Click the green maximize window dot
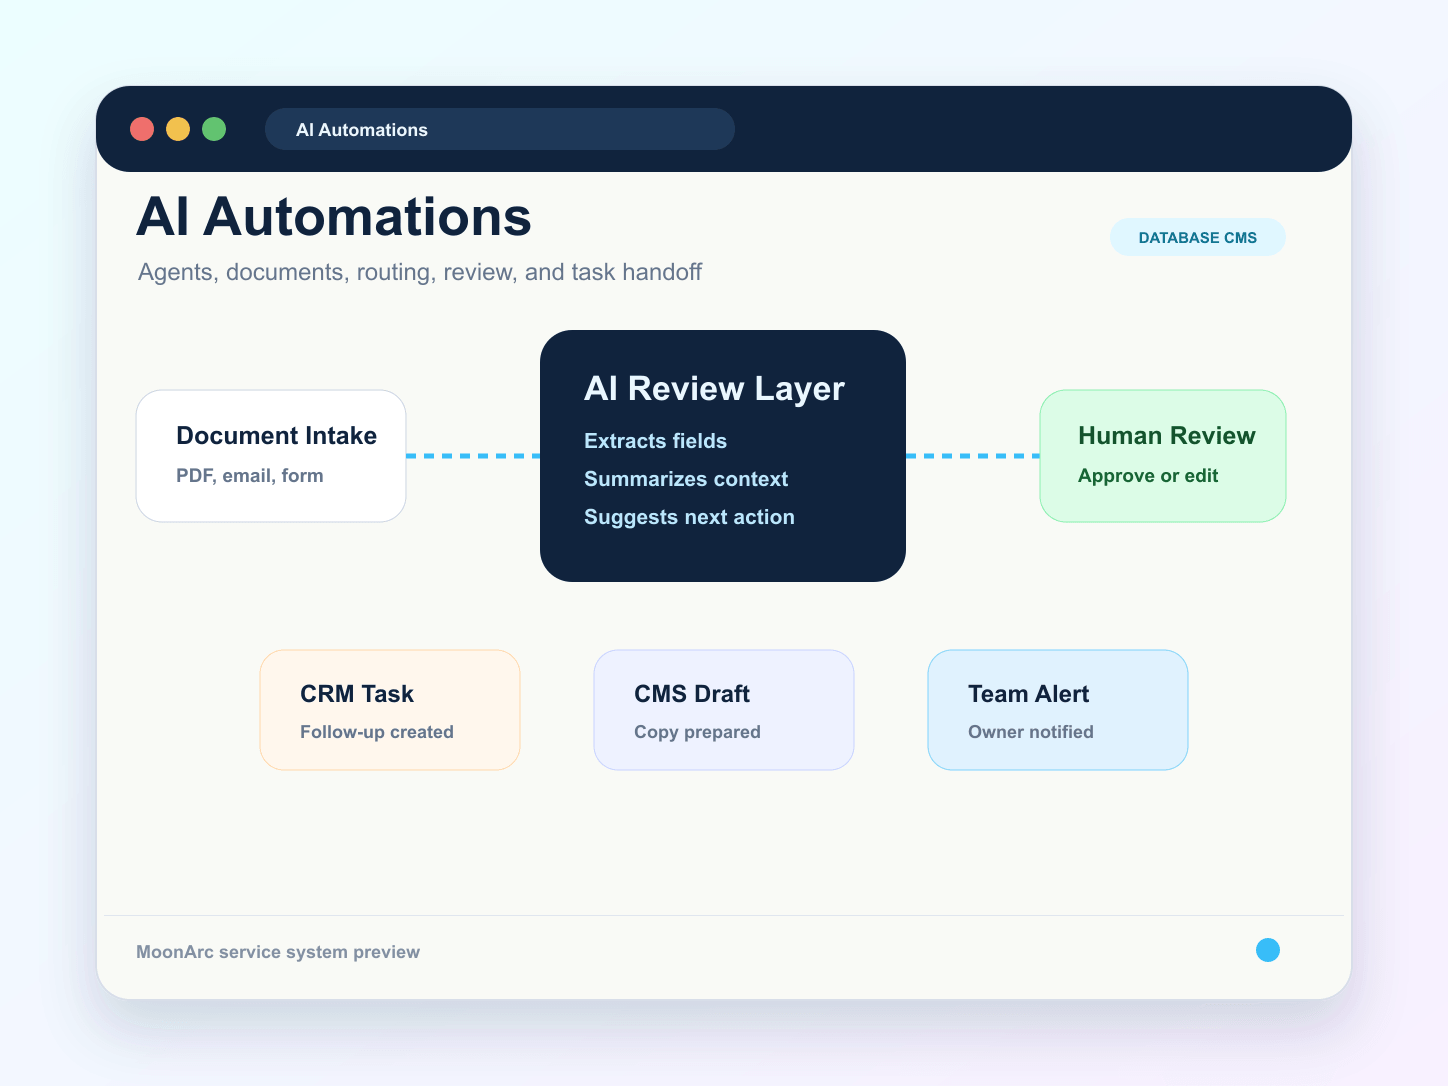 [214, 129]
